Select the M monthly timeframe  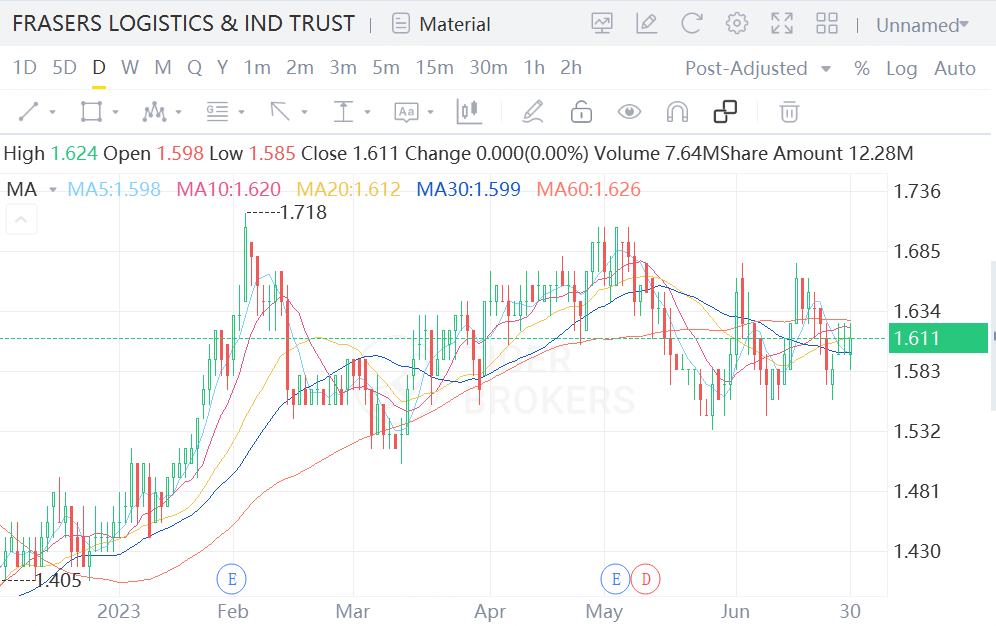163,67
